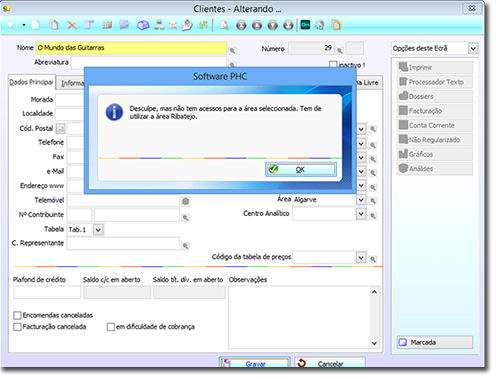This screenshot has width=496, height=379.
Task: Open the Código da tabela de preços dropdown
Action: pyautogui.click(x=361, y=257)
